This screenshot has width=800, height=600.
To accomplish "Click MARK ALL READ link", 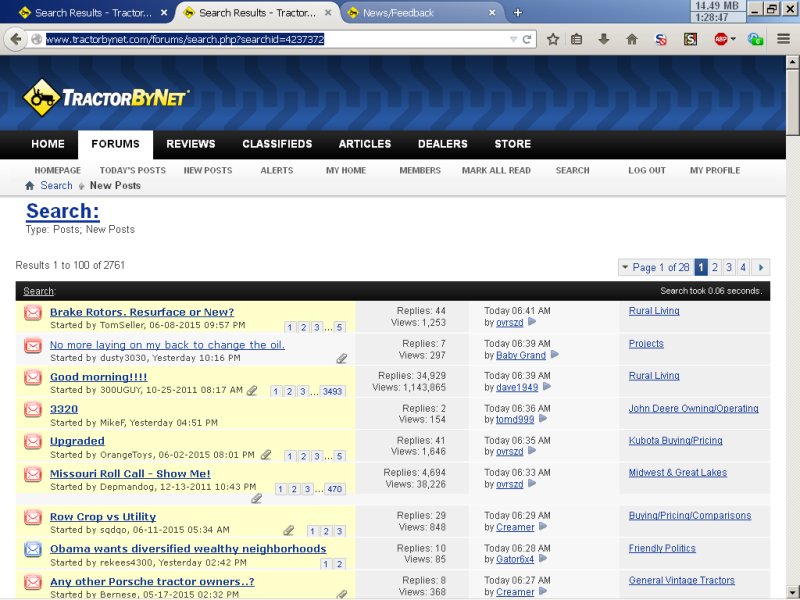I will coord(496,170).
